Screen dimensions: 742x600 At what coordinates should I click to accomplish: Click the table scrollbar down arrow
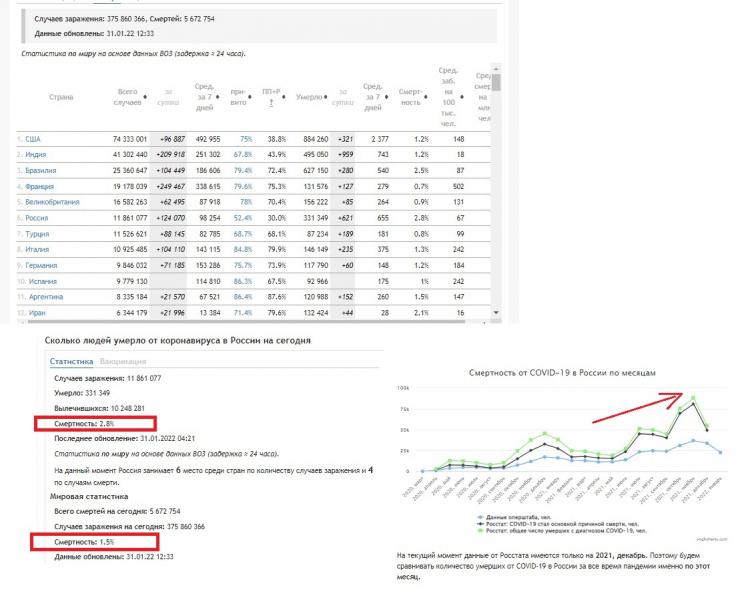pos(496,312)
